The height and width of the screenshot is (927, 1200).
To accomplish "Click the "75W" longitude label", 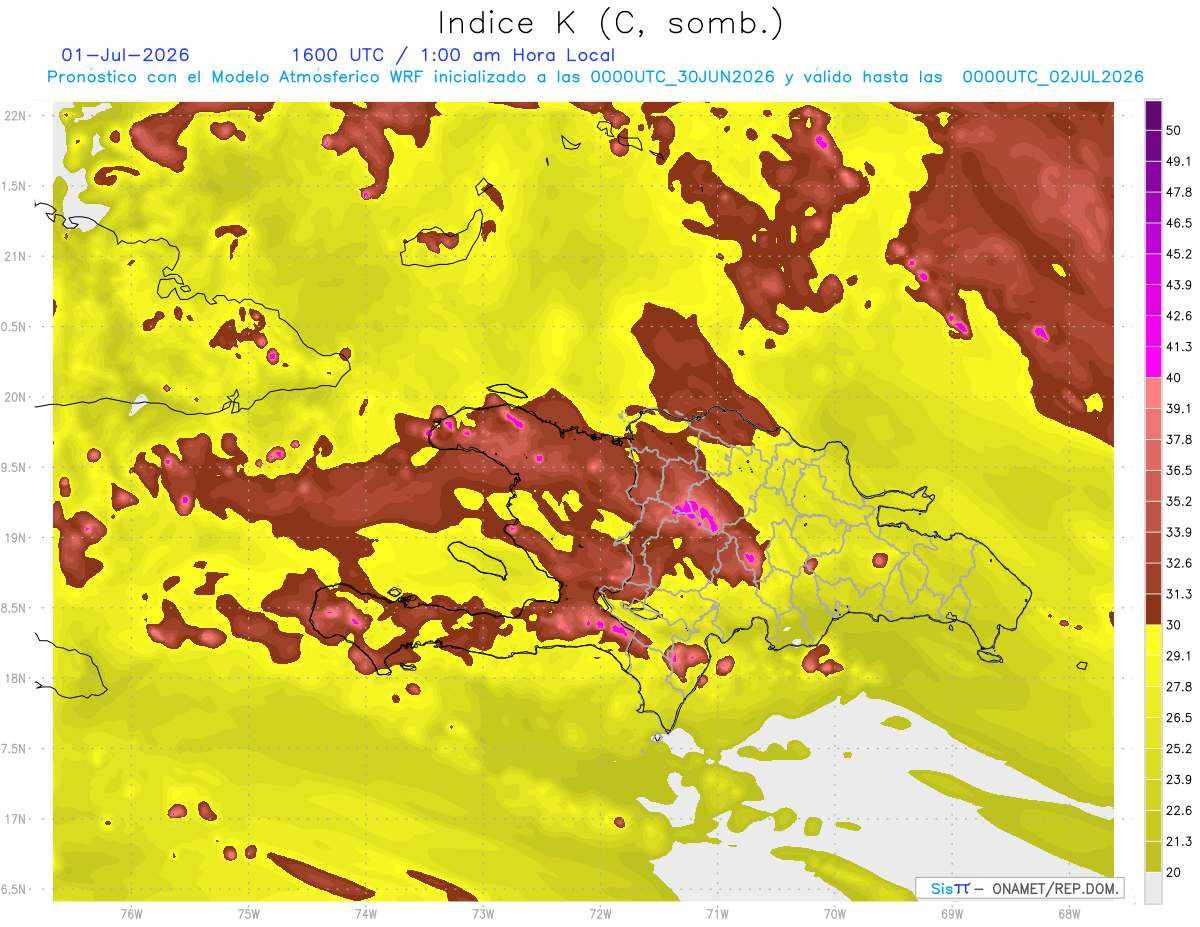I will [x=248, y=914].
